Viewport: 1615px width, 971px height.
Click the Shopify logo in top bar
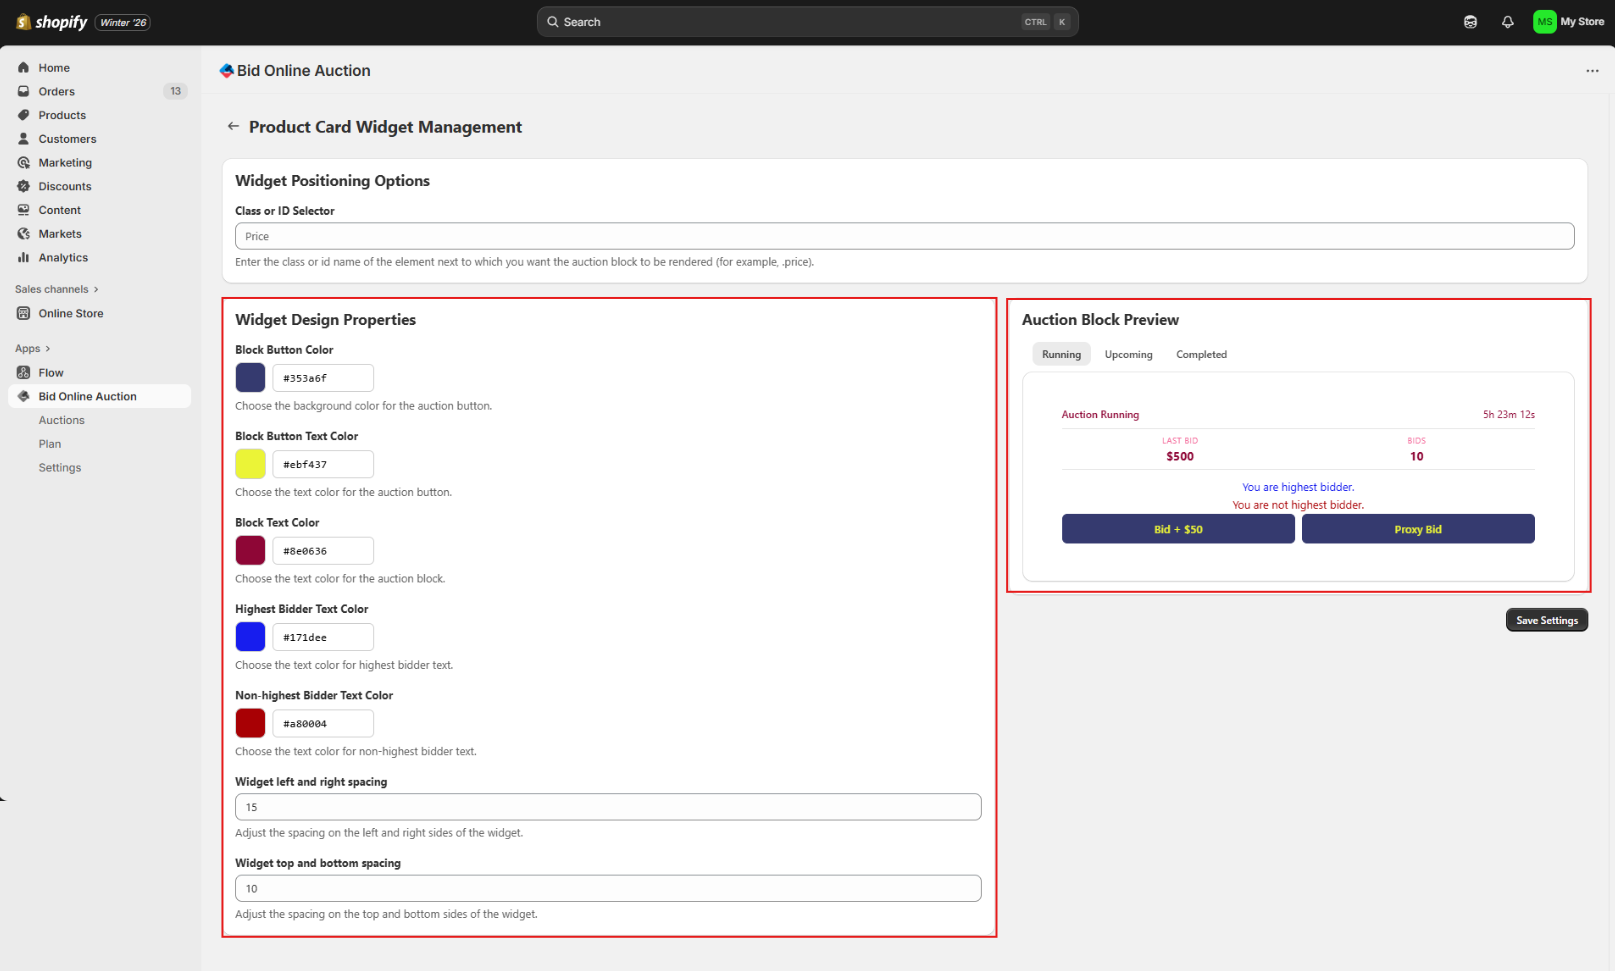tap(52, 22)
